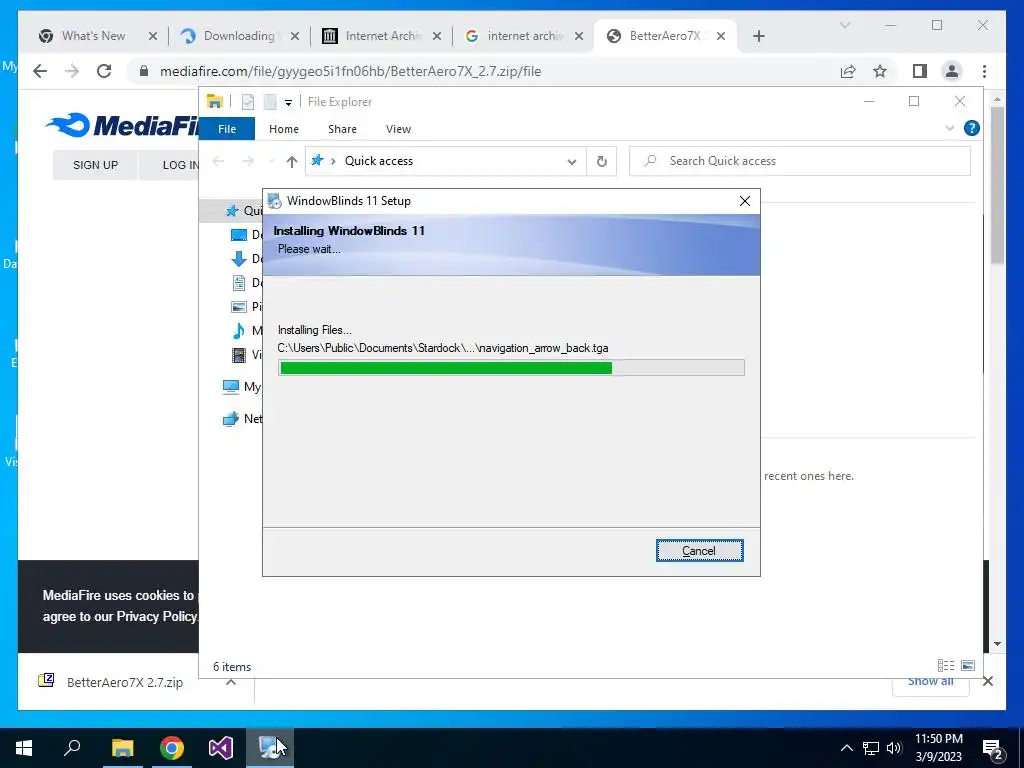
Task: Close the Chrome downloads bar
Action: click(x=987, y=682)
